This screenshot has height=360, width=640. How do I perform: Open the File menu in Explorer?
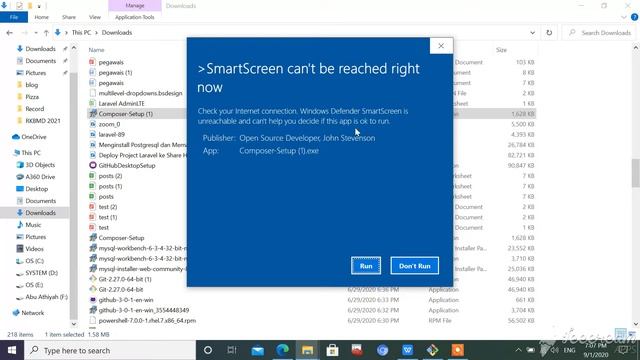coord(14,17)
